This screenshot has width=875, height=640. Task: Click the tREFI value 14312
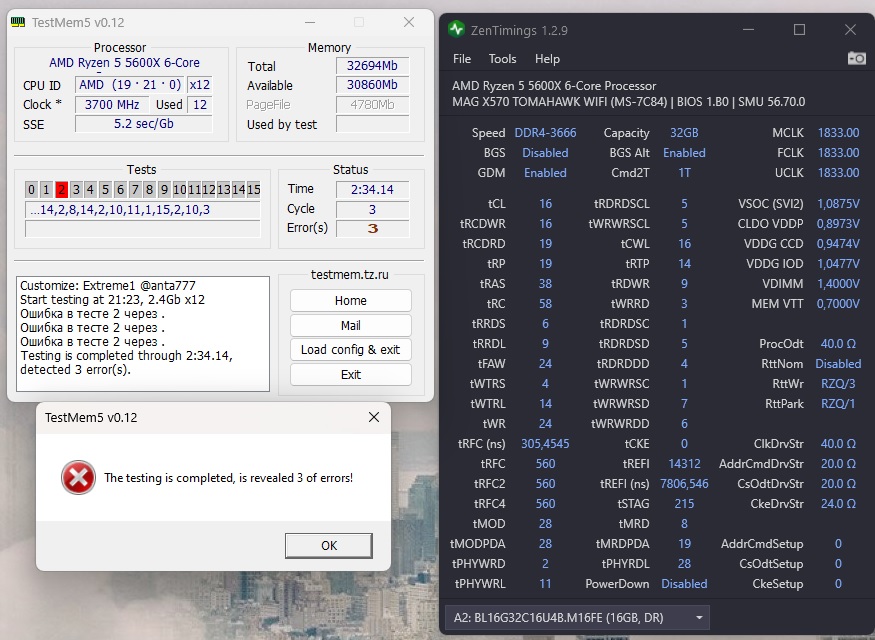[x=684, y=464]
